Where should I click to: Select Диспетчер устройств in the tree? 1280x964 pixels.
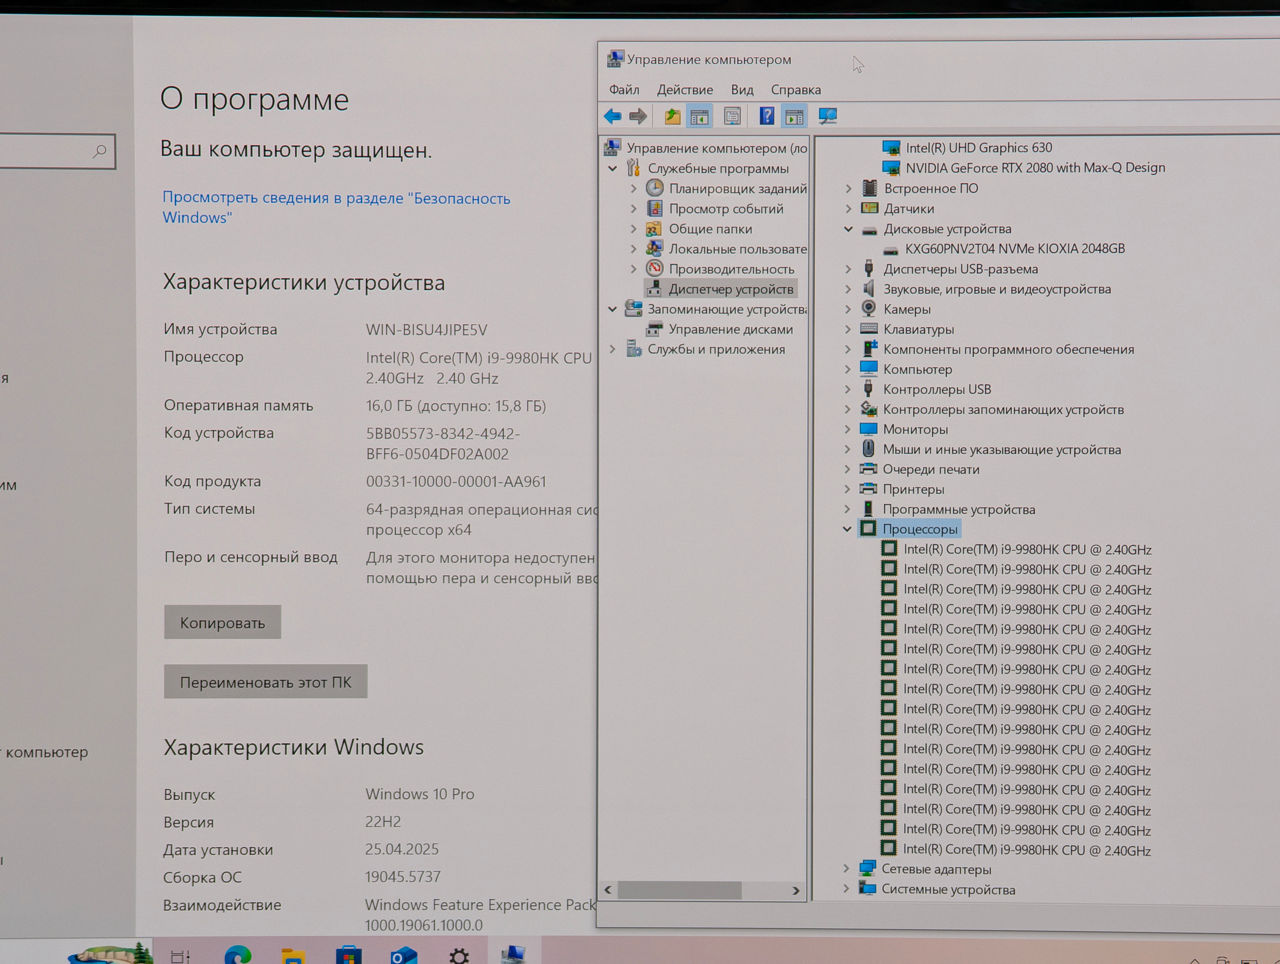point(731,289)
